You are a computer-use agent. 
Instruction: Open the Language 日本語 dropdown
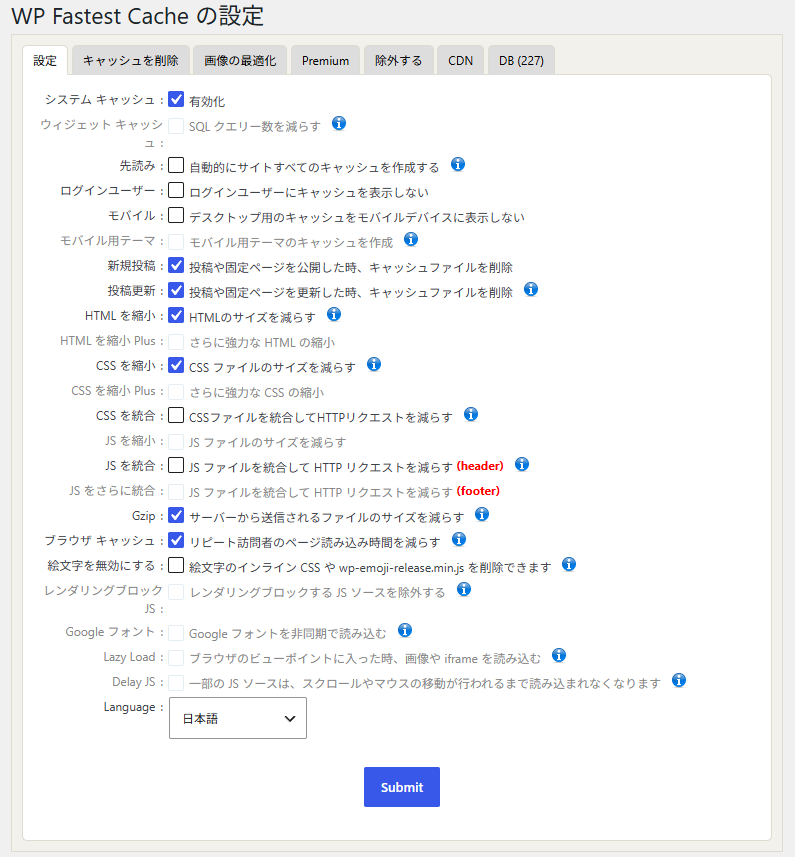click(238, 718)
